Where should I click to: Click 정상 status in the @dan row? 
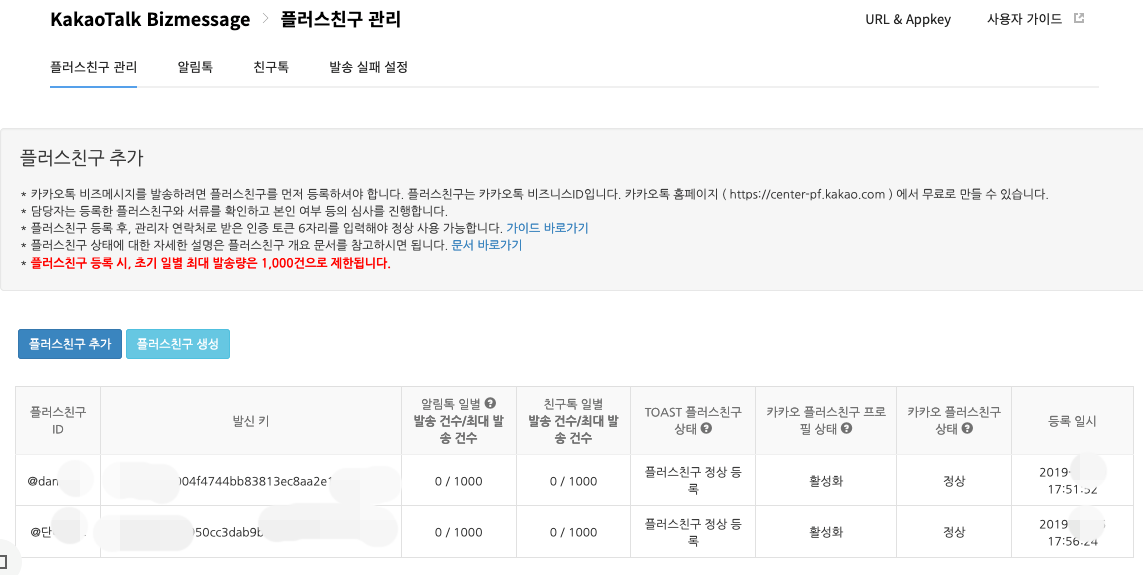[954, 481]
